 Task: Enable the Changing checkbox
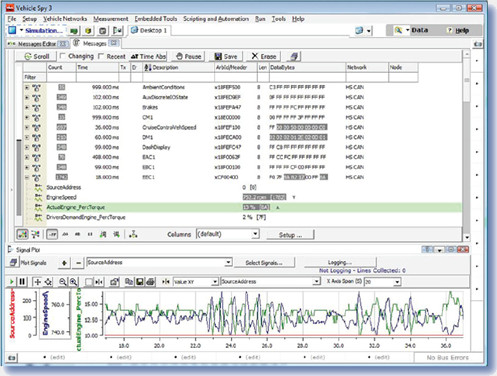tap(62, 56)
